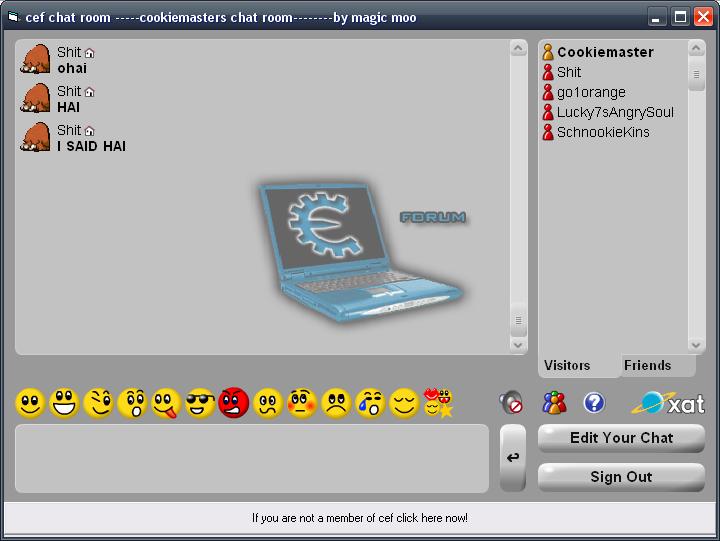Click the visitors list scrollbar thumb
This screenshot has width=720, height=541.
696,74
